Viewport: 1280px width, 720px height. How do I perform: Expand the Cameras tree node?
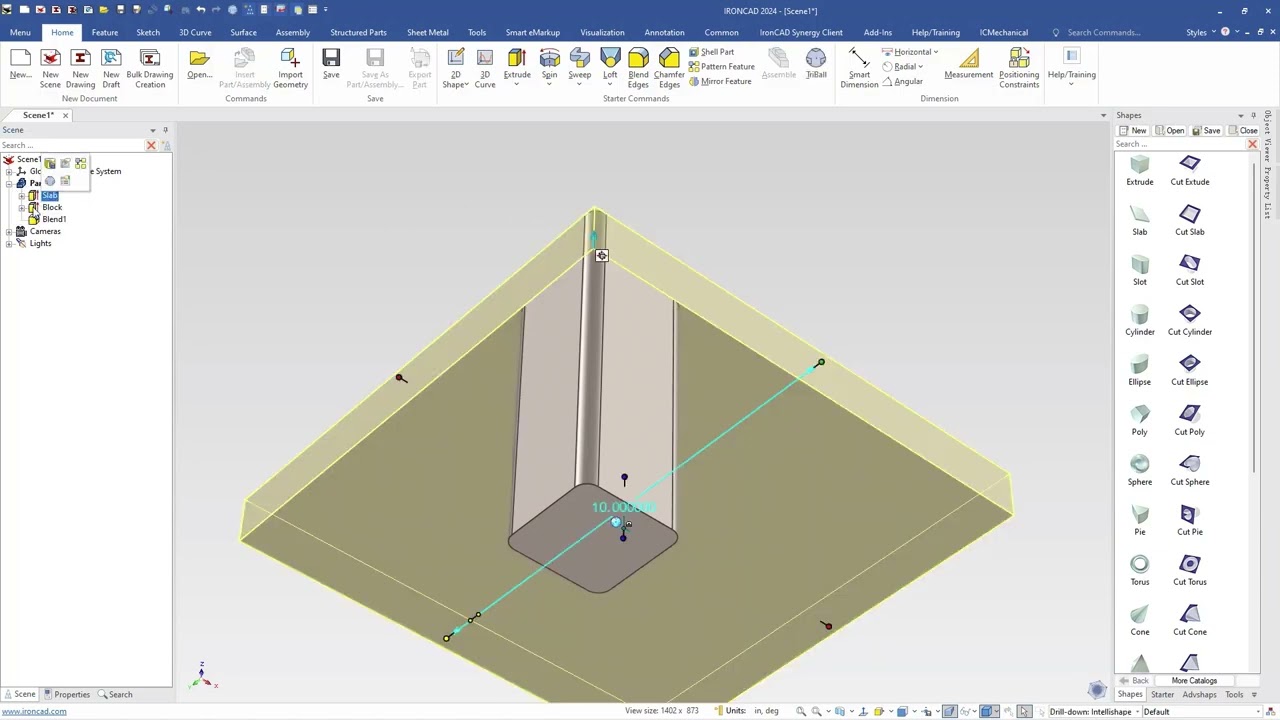(x=9, y=232)
